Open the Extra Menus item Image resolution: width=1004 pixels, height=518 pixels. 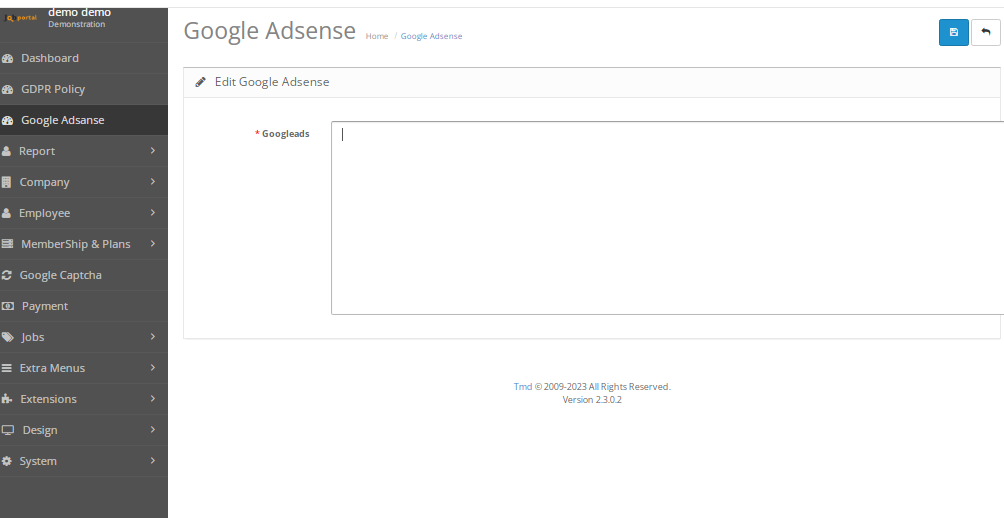52,368
